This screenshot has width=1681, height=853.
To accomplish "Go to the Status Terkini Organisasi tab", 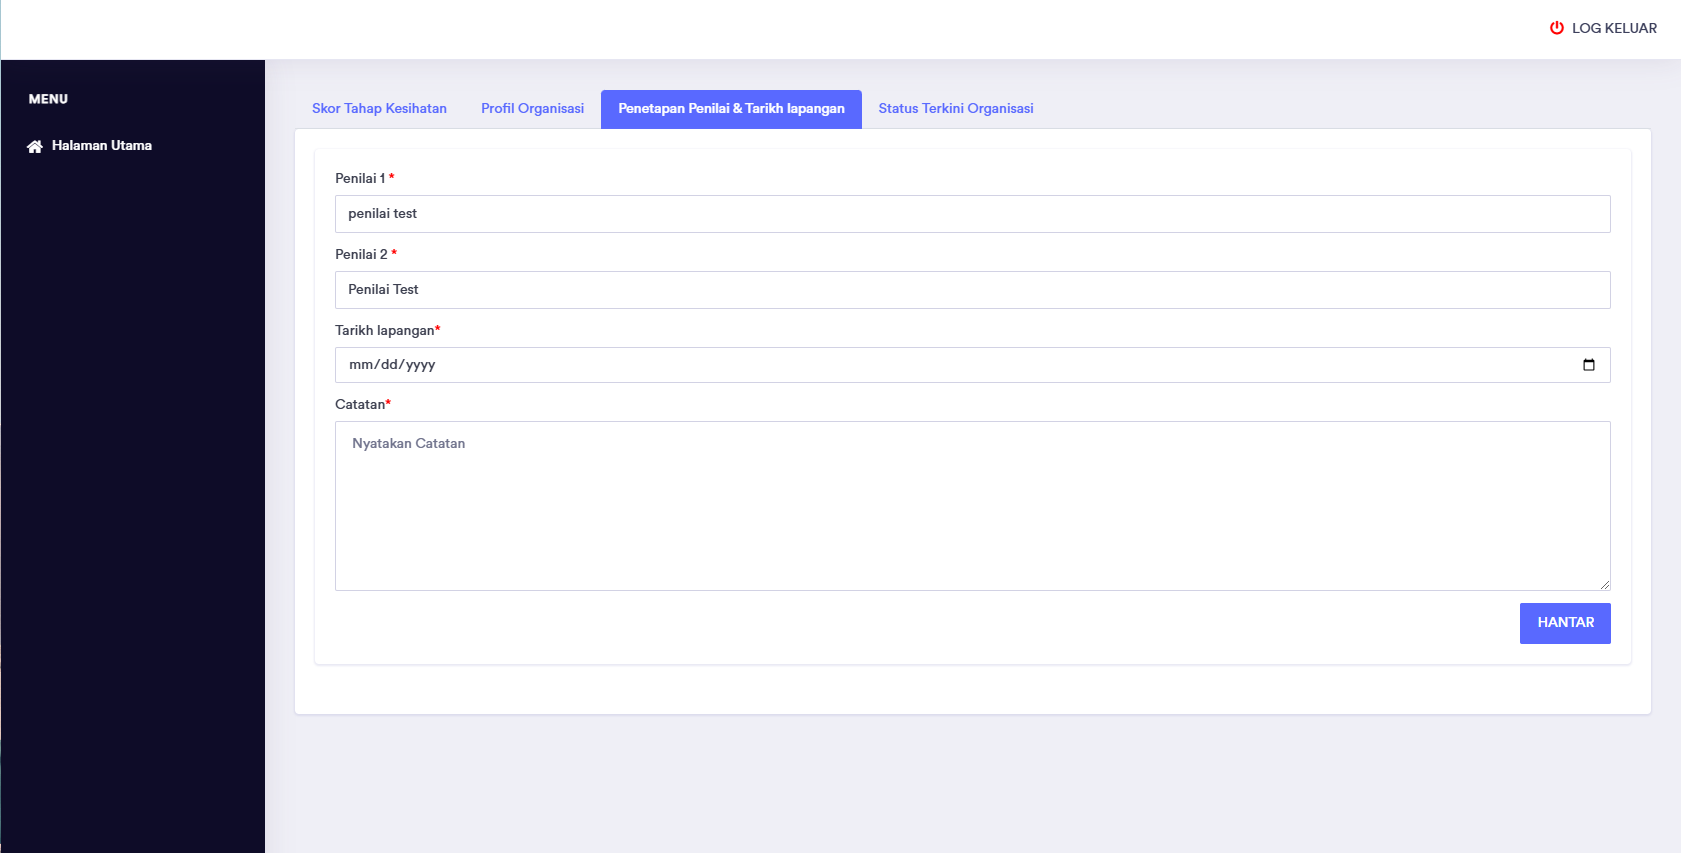I will click(955, 109).
